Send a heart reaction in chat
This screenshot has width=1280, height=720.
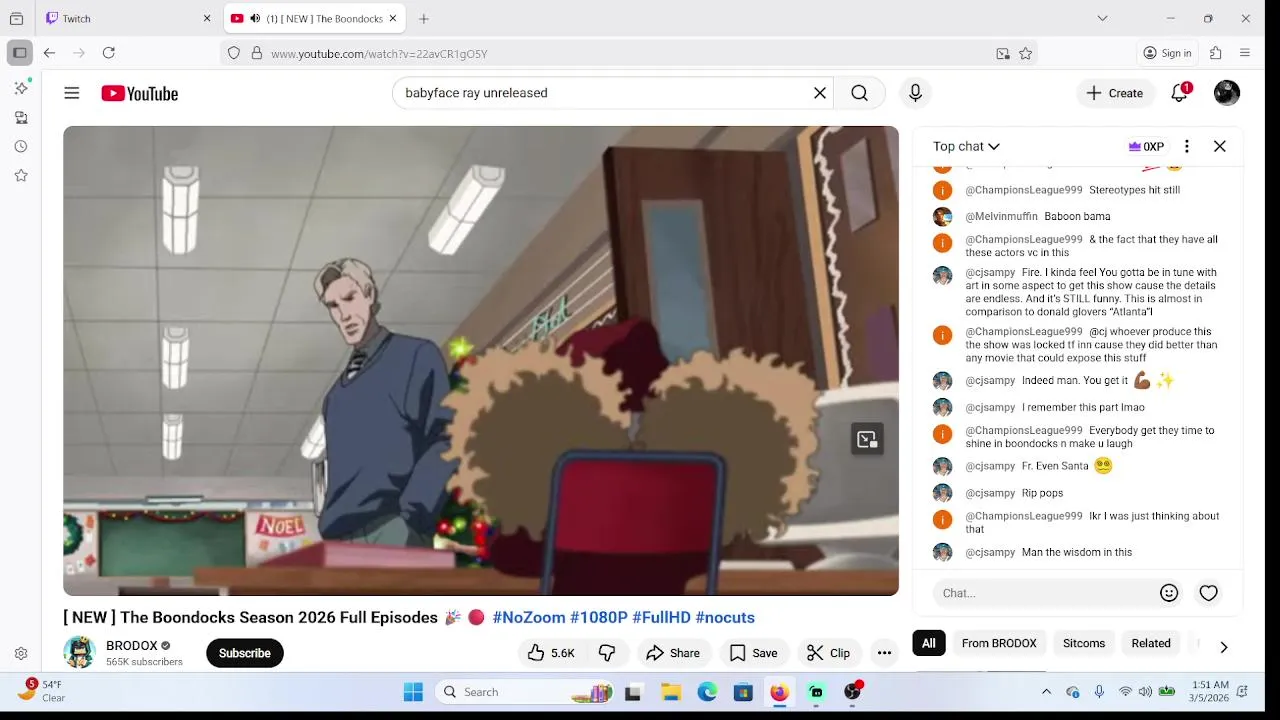pos(1209,593)
